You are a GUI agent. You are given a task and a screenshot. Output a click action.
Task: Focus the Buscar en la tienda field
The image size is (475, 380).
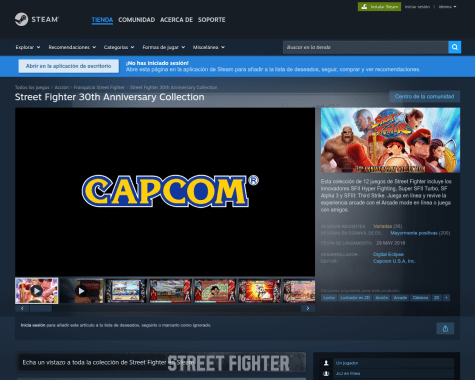pos(366,47)
